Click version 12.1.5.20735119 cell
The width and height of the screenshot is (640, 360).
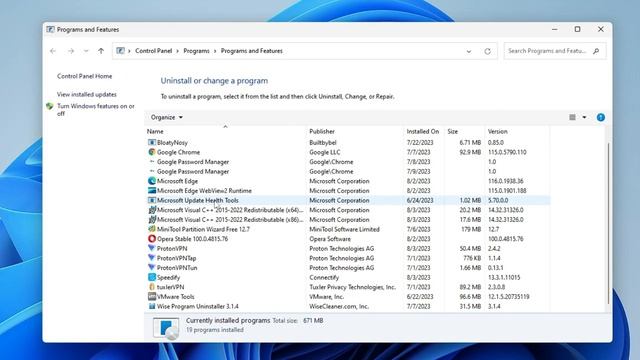point(509,297)
